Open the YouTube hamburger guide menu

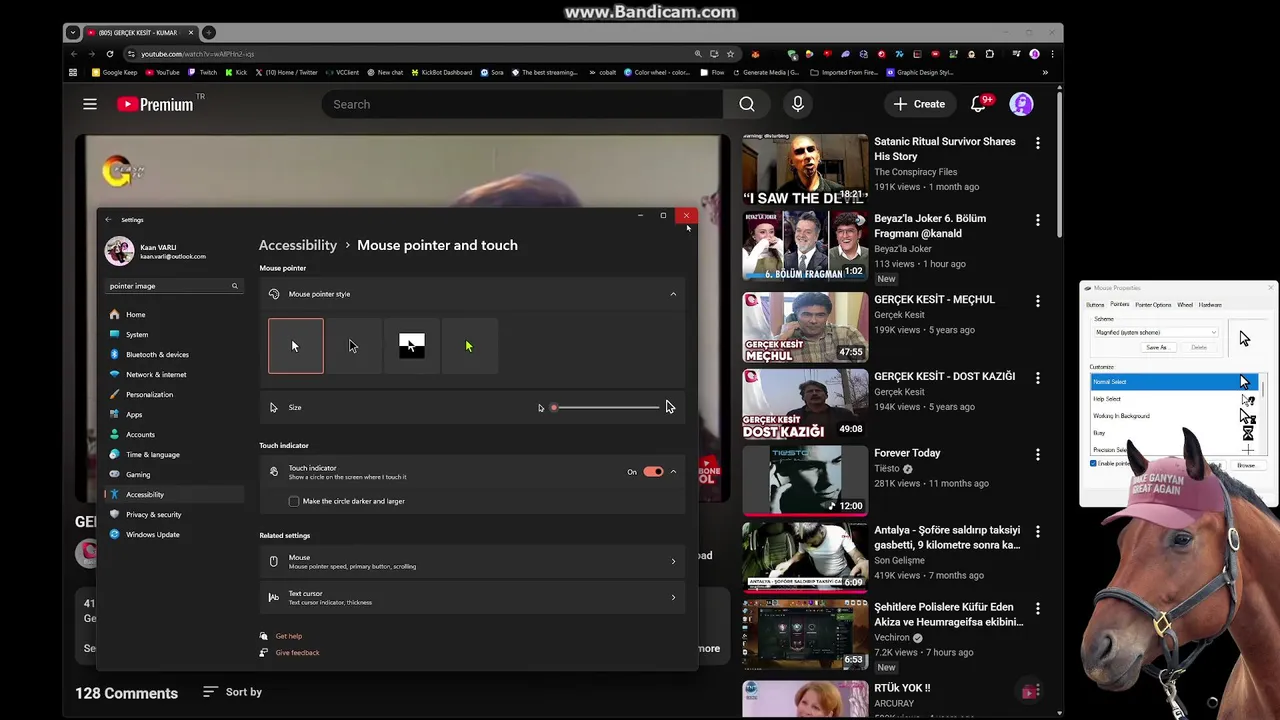(90, 104)
